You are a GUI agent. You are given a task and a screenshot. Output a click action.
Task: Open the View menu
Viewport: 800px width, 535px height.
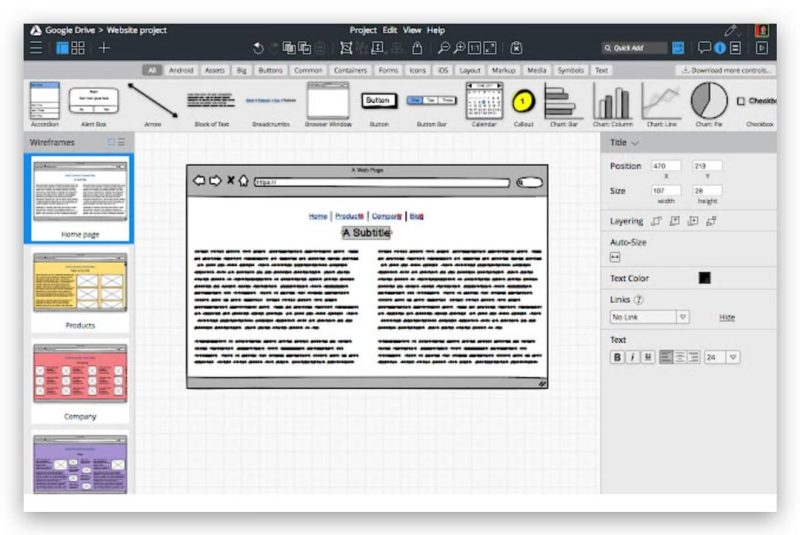(412, 30)
